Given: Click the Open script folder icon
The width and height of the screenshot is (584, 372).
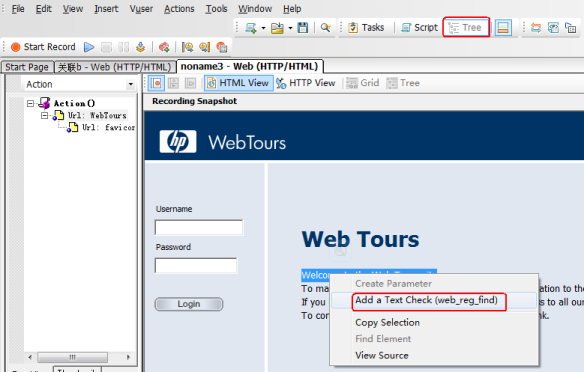Looking at the screenshot, I should (277, 28).
